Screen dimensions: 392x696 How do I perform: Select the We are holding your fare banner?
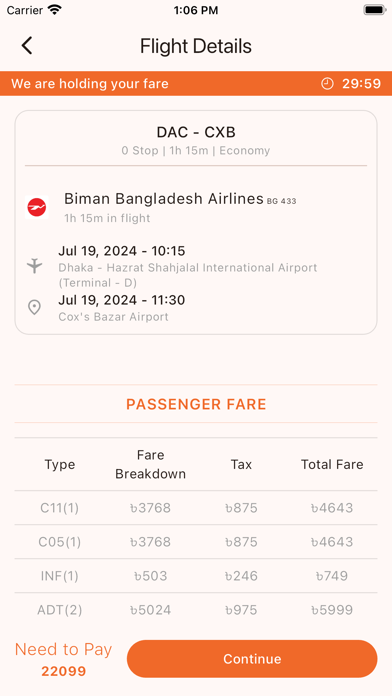tap(196, 83)
